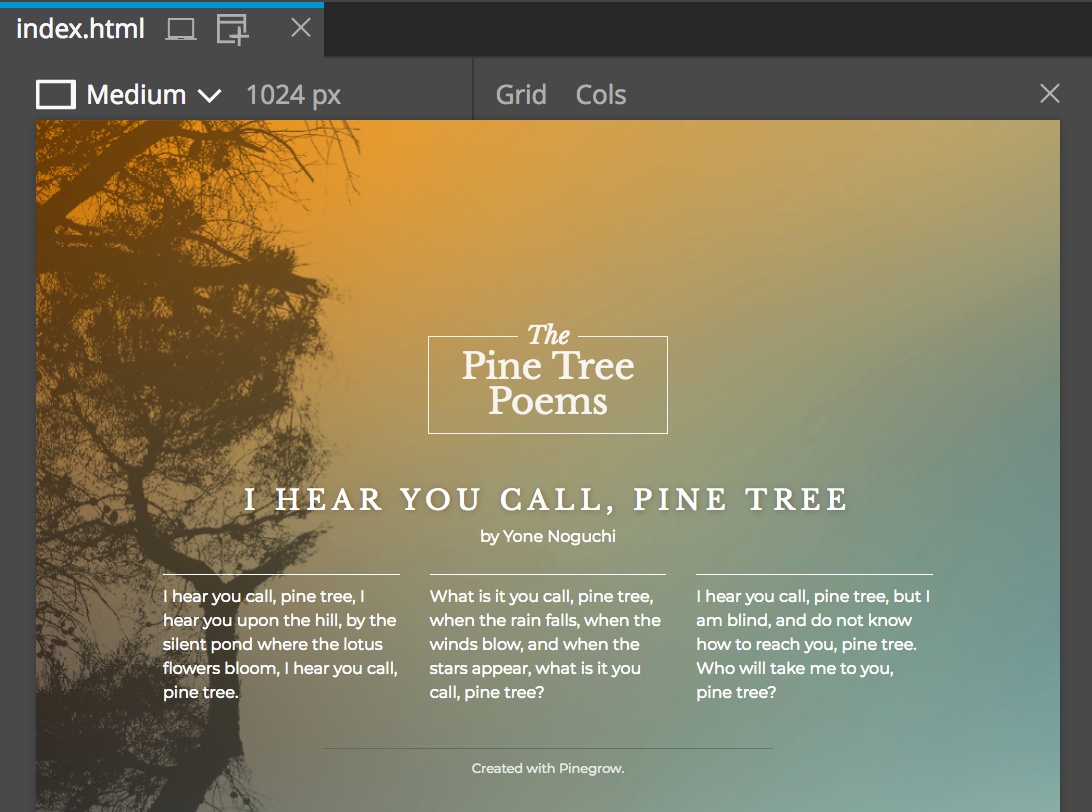This screenshot has height=812, width=1092.
Task: Open the Medium size dropdown
Action: 153,95
